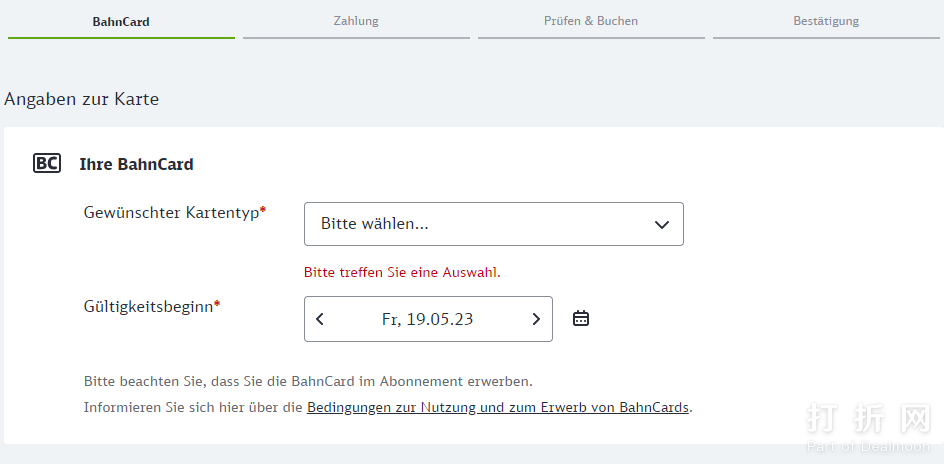Screen dimensions: 944x464
Task: Click the Gültigkeitsbeginn label
Action: point(151,306)
